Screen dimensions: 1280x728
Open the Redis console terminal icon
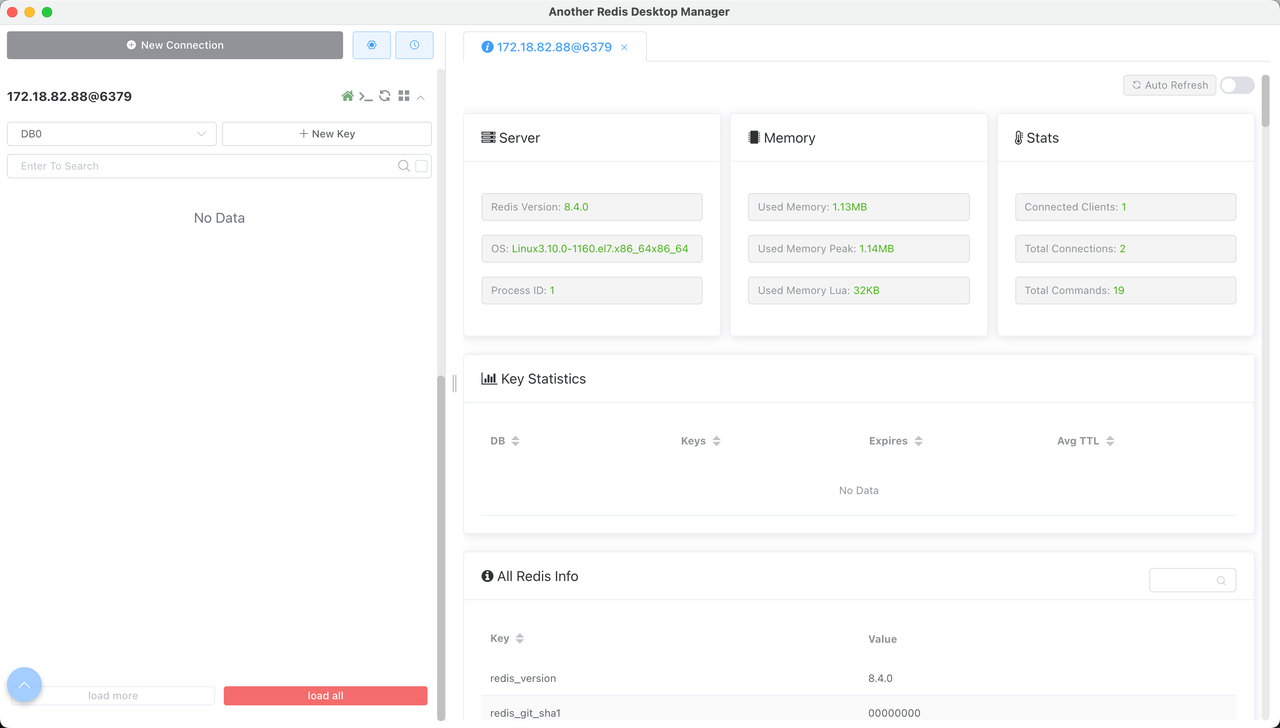click(x=366, y=97)
